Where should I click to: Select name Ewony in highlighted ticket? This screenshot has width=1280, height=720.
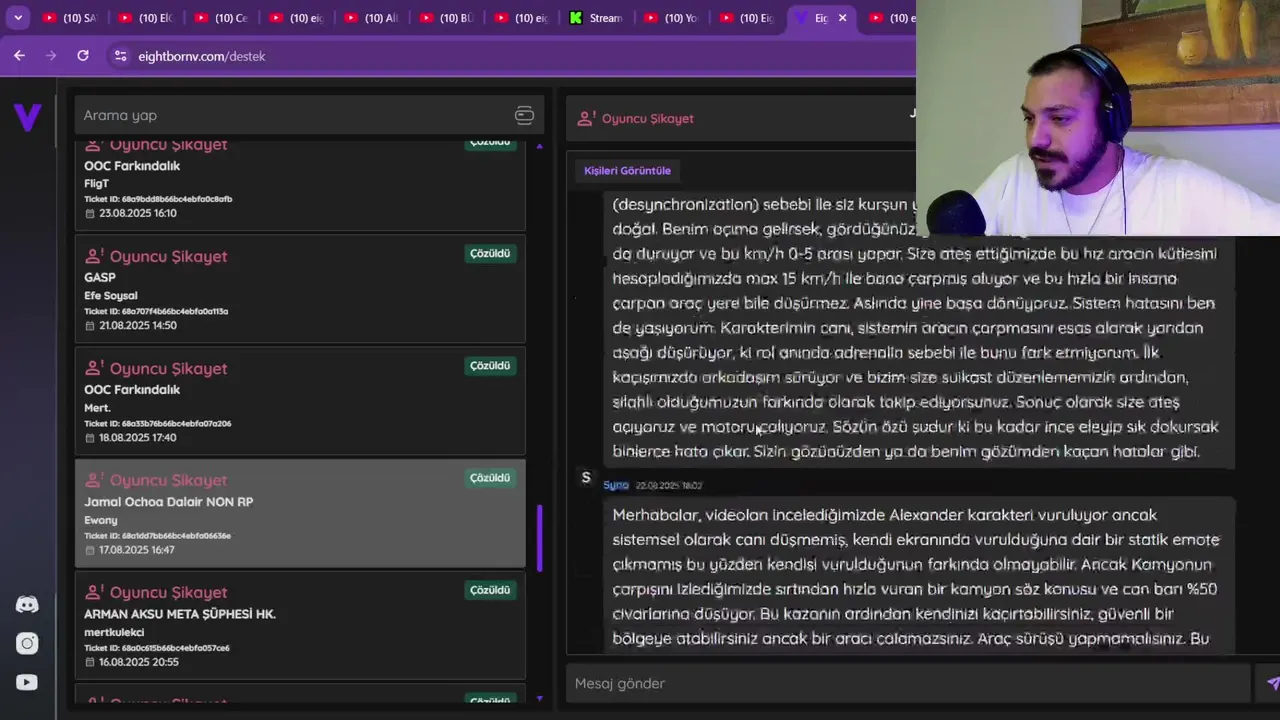click(x=101, y=520)
